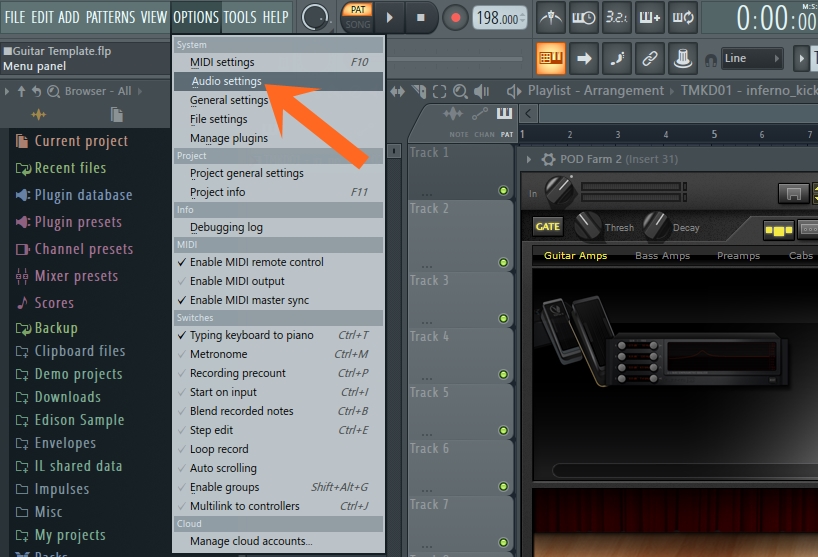Mute Track 1 using its green light
The height and width of the screenshot is (557, 818).
pos(503,191)
